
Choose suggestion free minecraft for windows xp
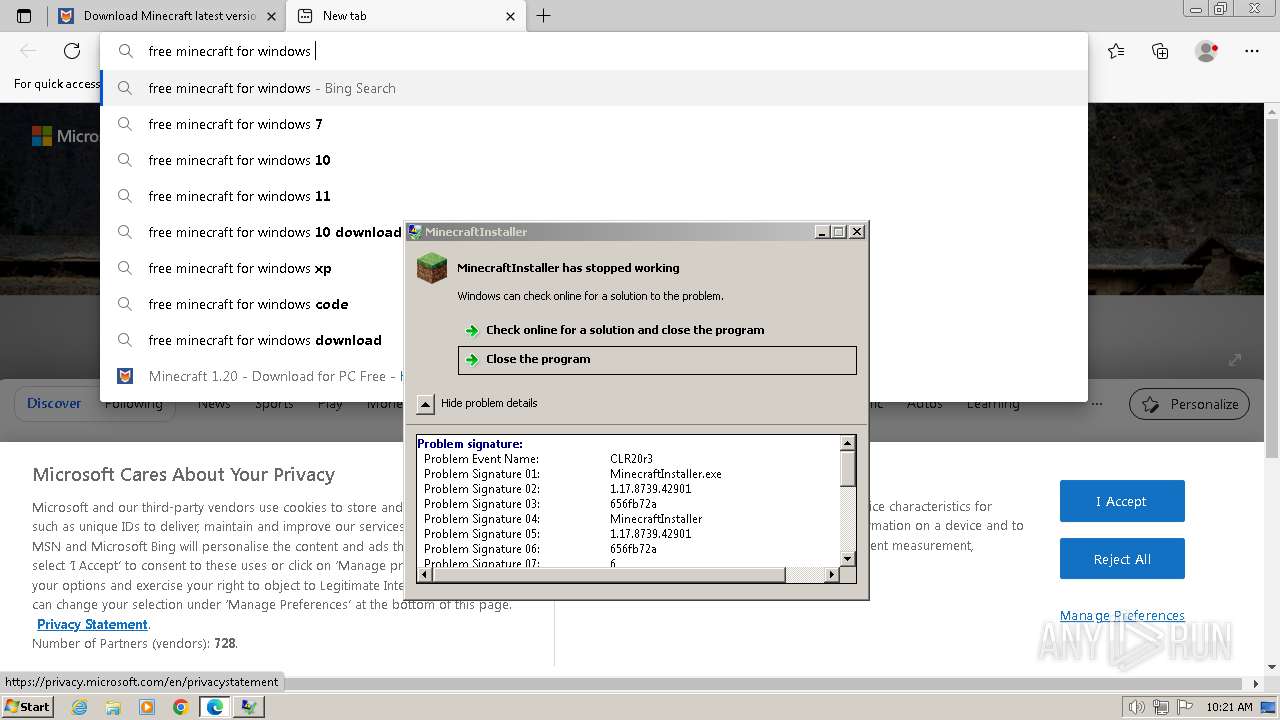tap(252, 268)
